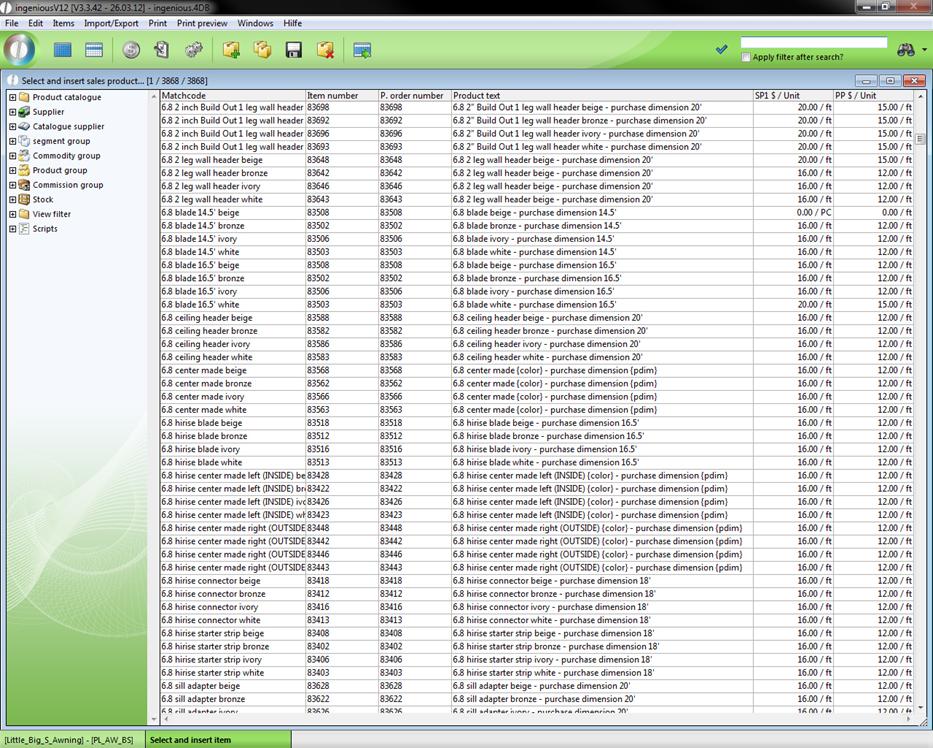The image size is (933, 748).
Task: Click the binoculars search icon
Action: (906, 49)
